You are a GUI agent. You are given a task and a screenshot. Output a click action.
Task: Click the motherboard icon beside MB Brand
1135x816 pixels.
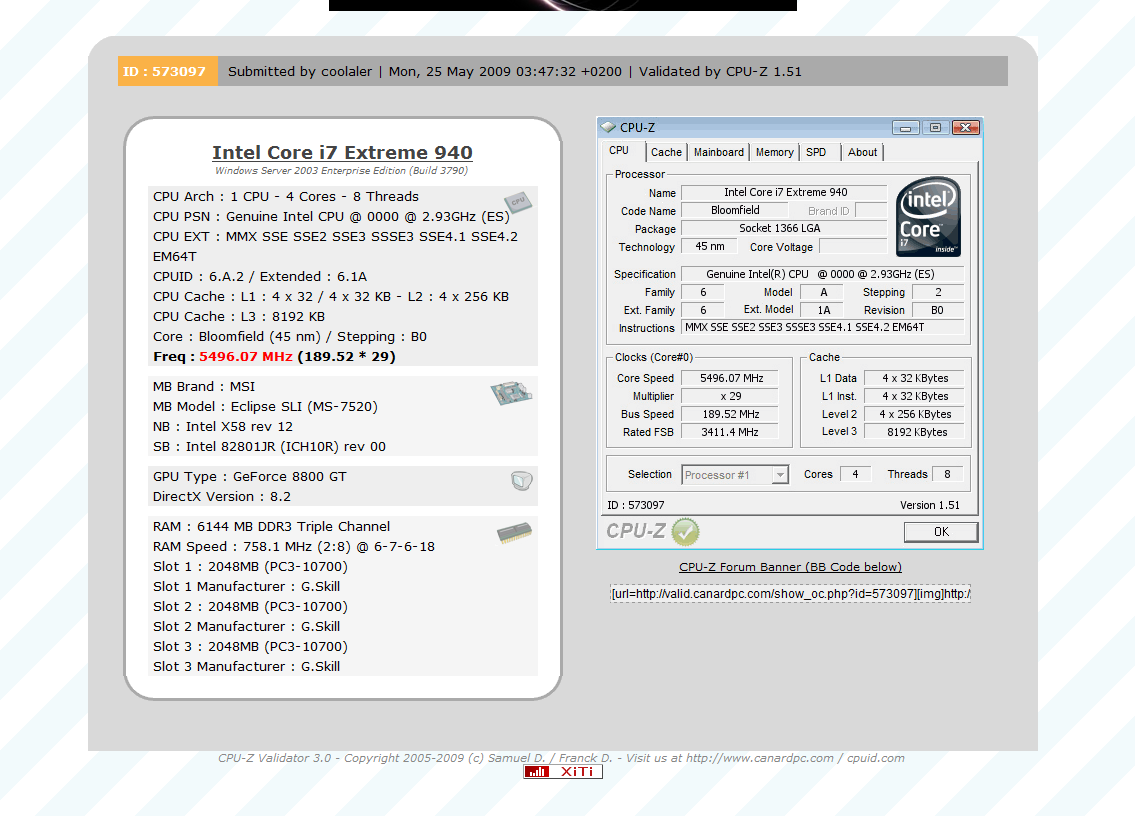[511, 392]
